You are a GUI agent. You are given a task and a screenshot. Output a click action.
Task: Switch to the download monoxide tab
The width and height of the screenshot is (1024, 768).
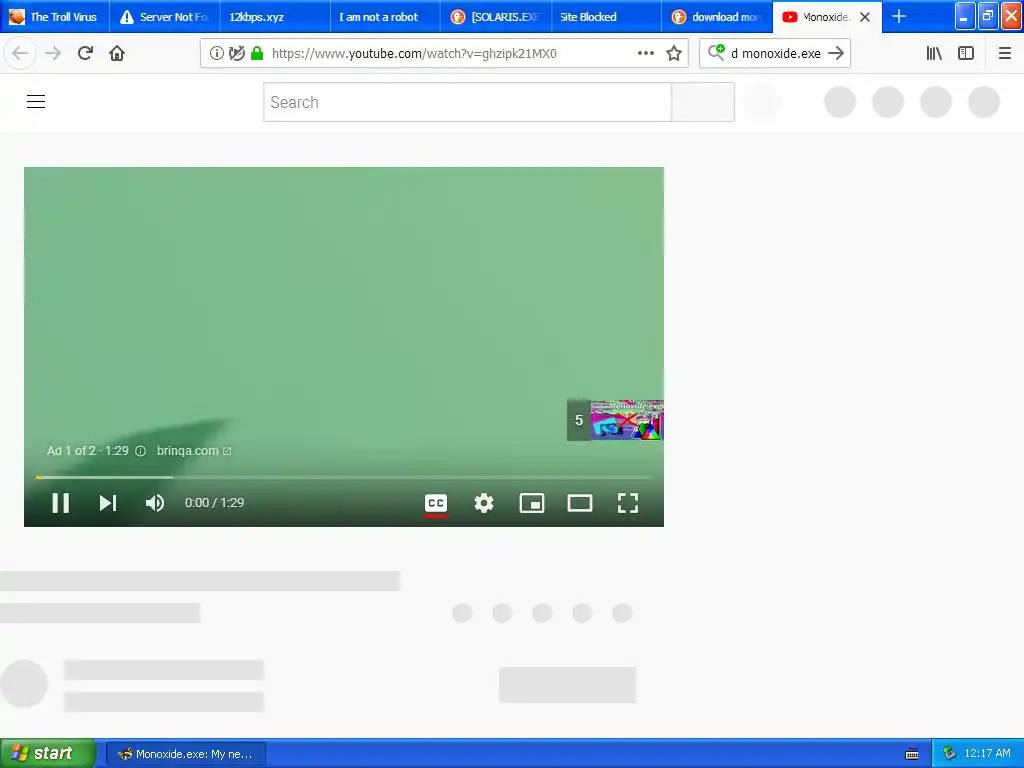click(x=716, y=17)
